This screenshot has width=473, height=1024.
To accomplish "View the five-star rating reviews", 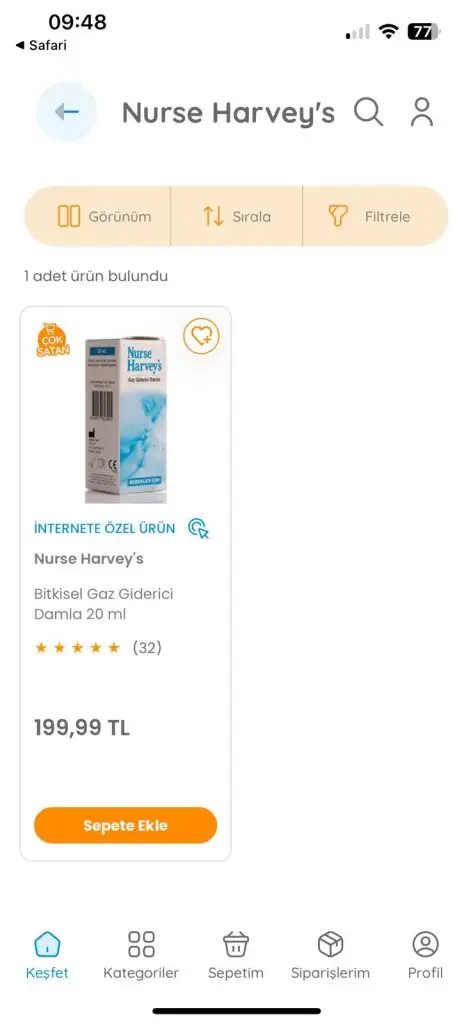I will tap(98, 648).
